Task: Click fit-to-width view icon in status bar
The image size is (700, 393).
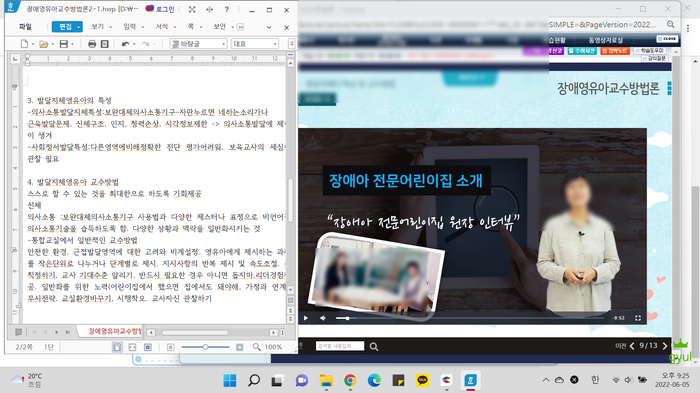Action: (x=133, y=347)
